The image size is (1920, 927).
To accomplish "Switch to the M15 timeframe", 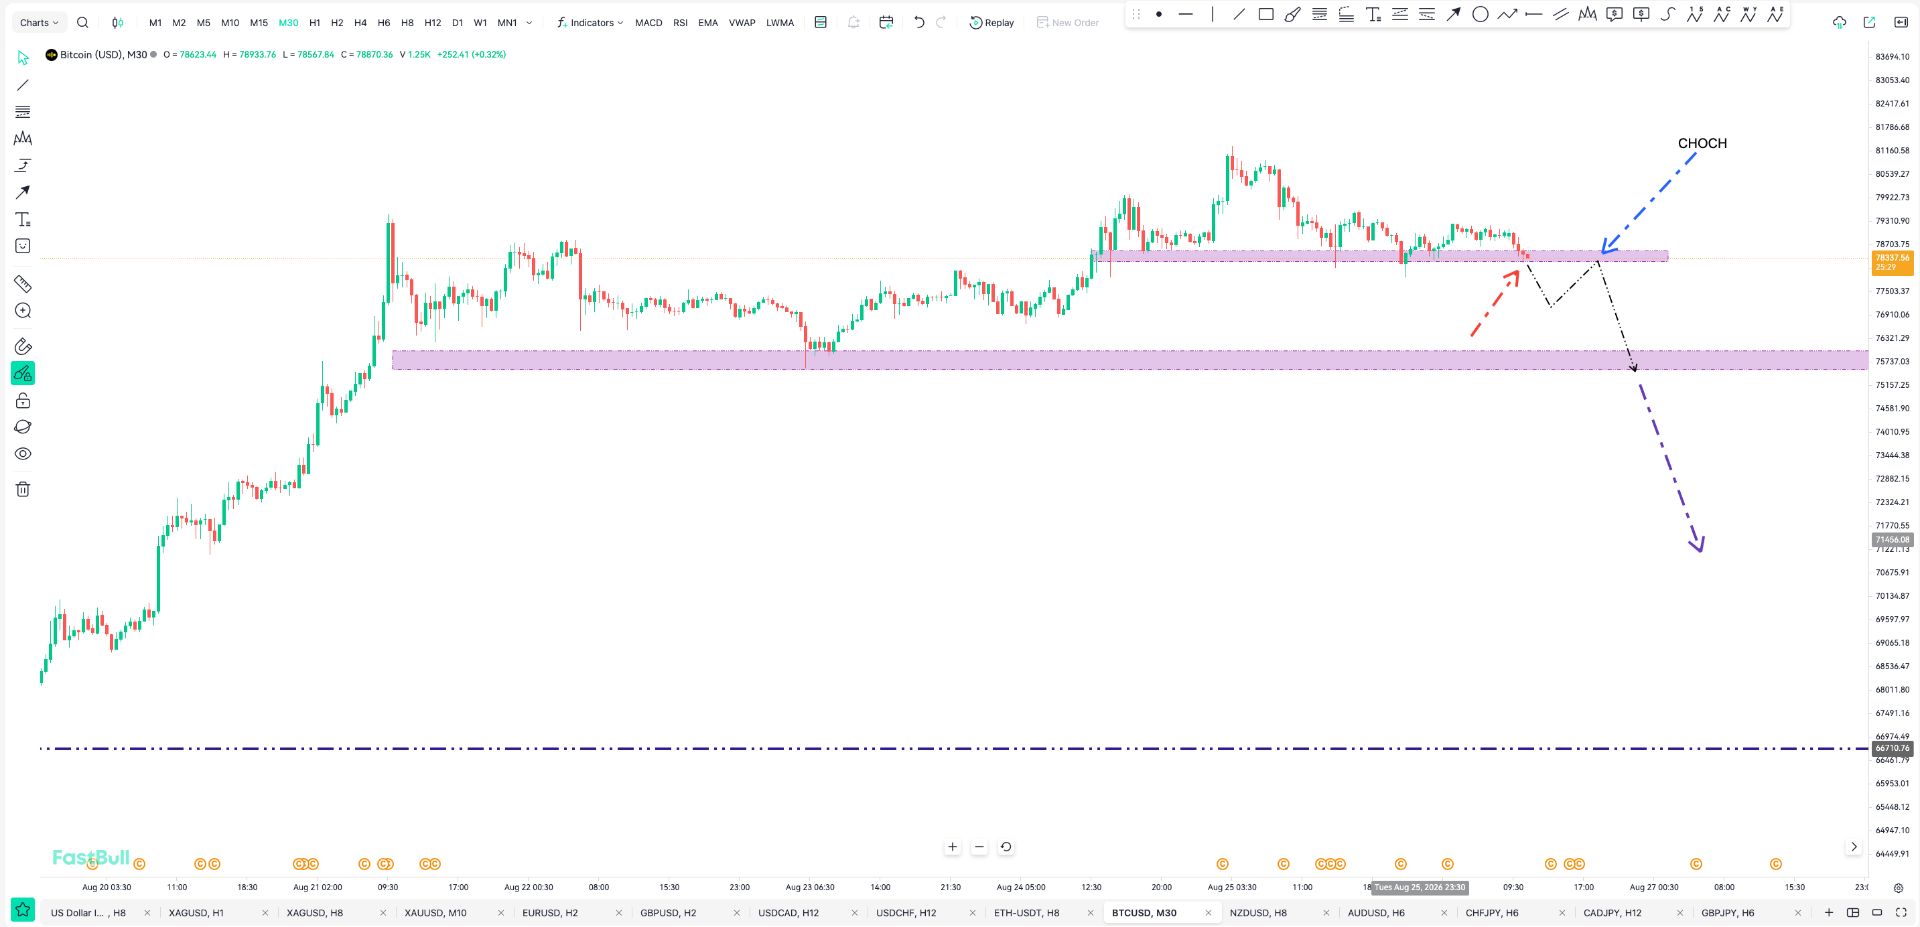I will click(259, 22).
